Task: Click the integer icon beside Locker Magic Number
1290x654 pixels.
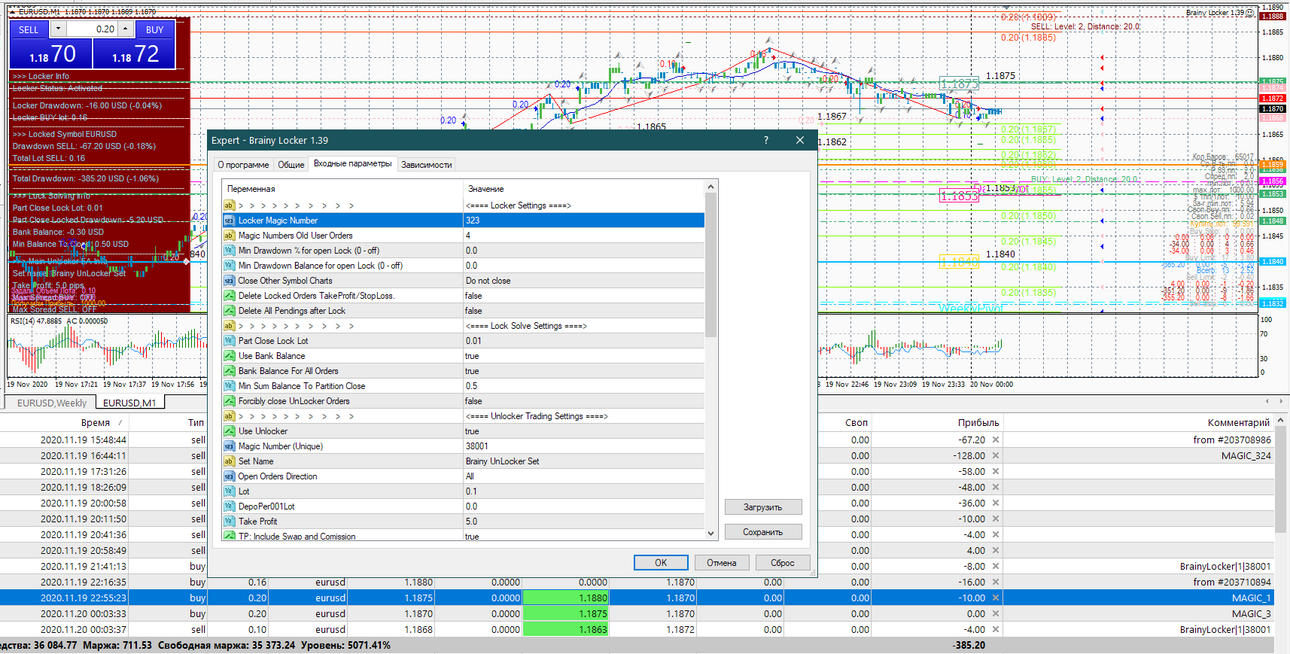Action: click(x=228, y=220)
